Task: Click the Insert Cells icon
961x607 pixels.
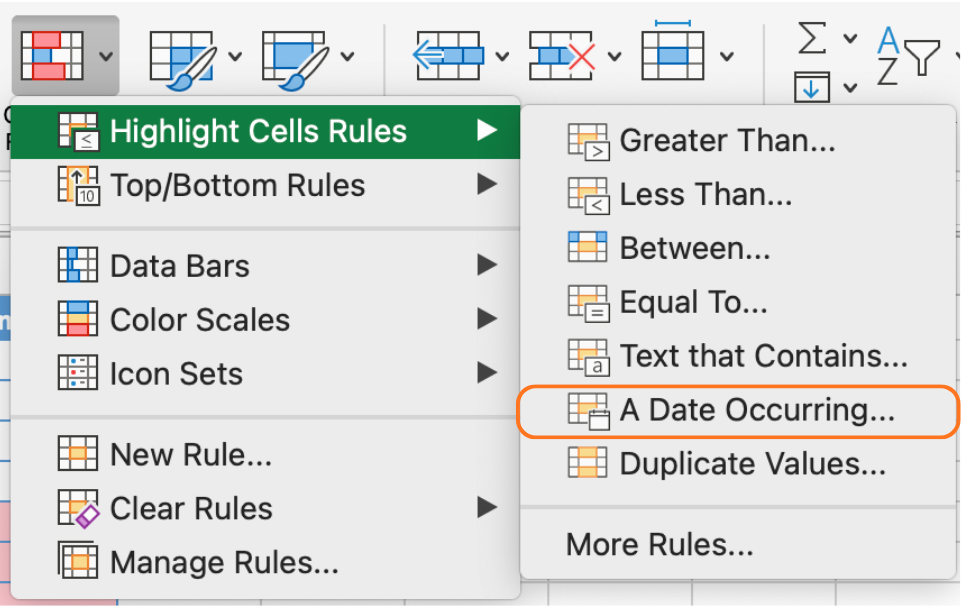Action: [449, 56]
